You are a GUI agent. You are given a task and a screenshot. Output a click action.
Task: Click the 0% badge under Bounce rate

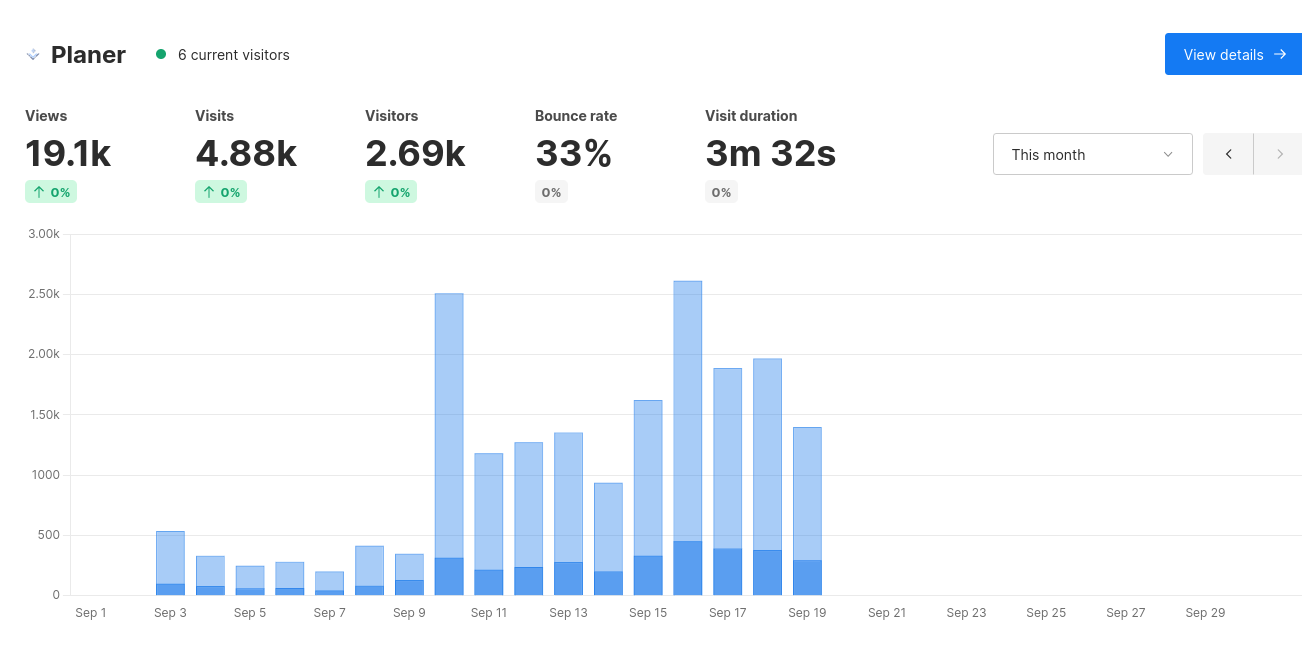(551, 191)
